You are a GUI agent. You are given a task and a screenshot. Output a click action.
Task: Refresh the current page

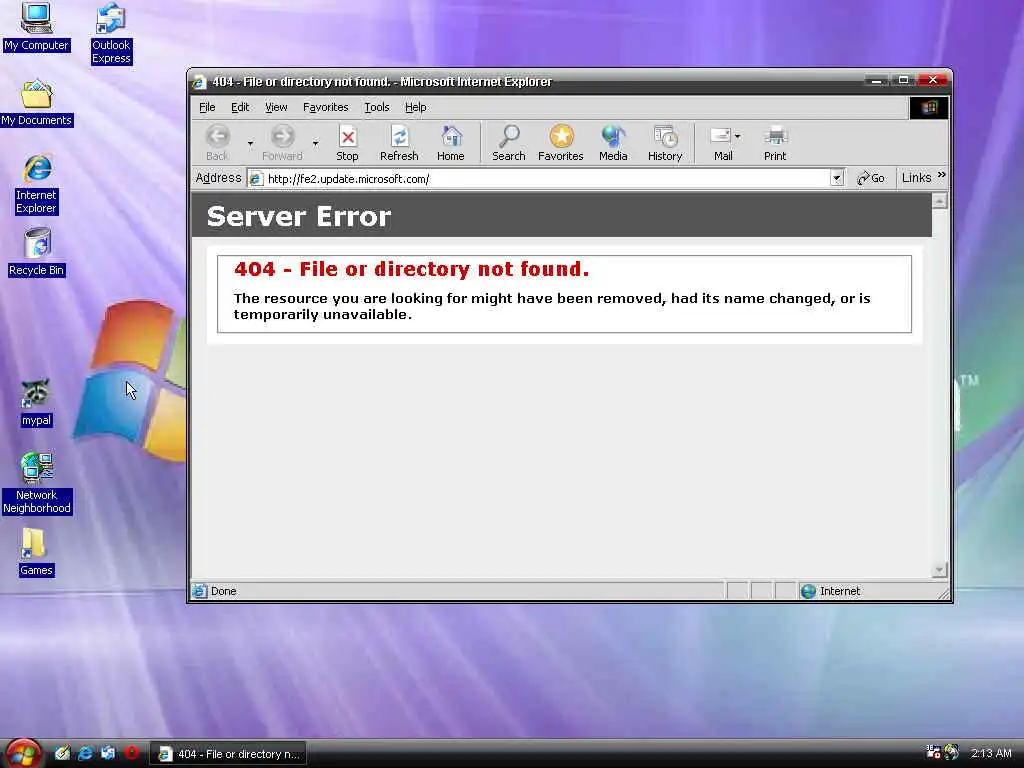[399, 143]
